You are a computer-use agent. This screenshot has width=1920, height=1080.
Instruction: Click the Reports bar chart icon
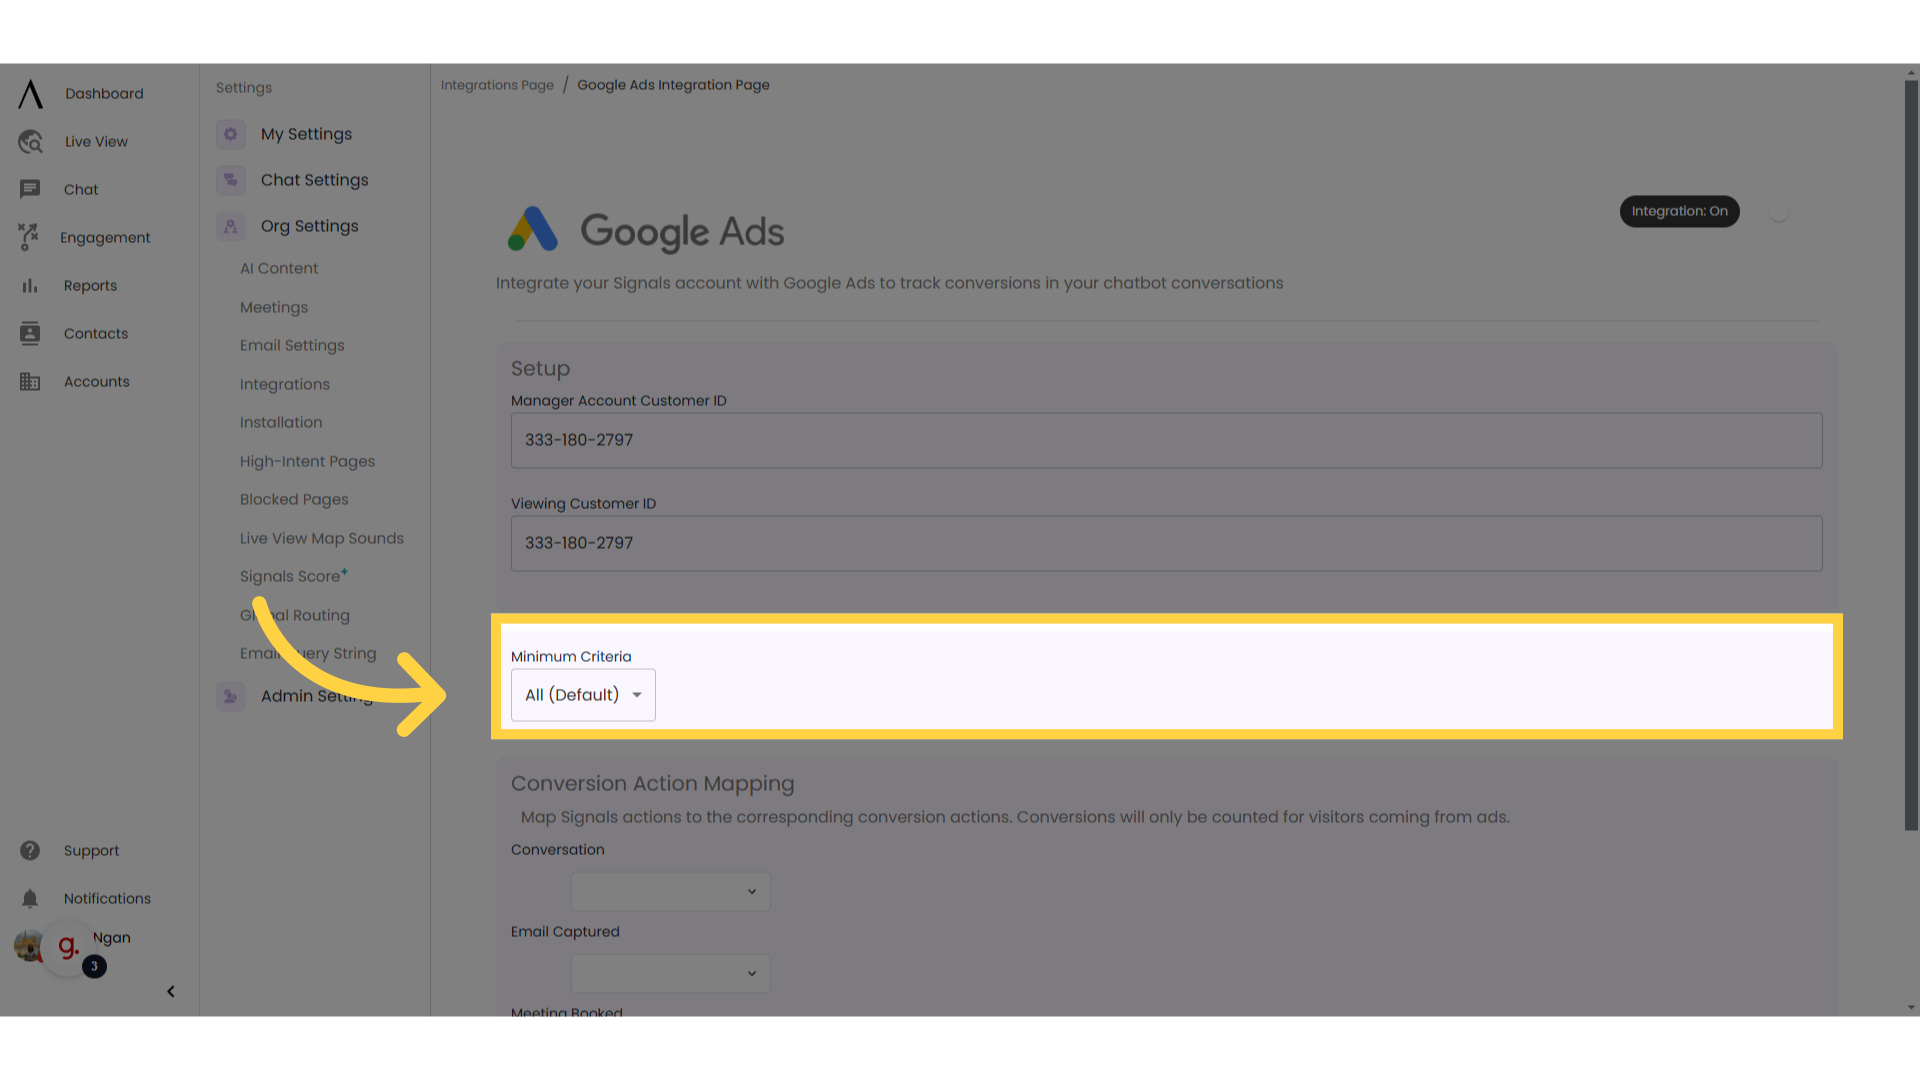pyautogui.click(x=30, y=286)
